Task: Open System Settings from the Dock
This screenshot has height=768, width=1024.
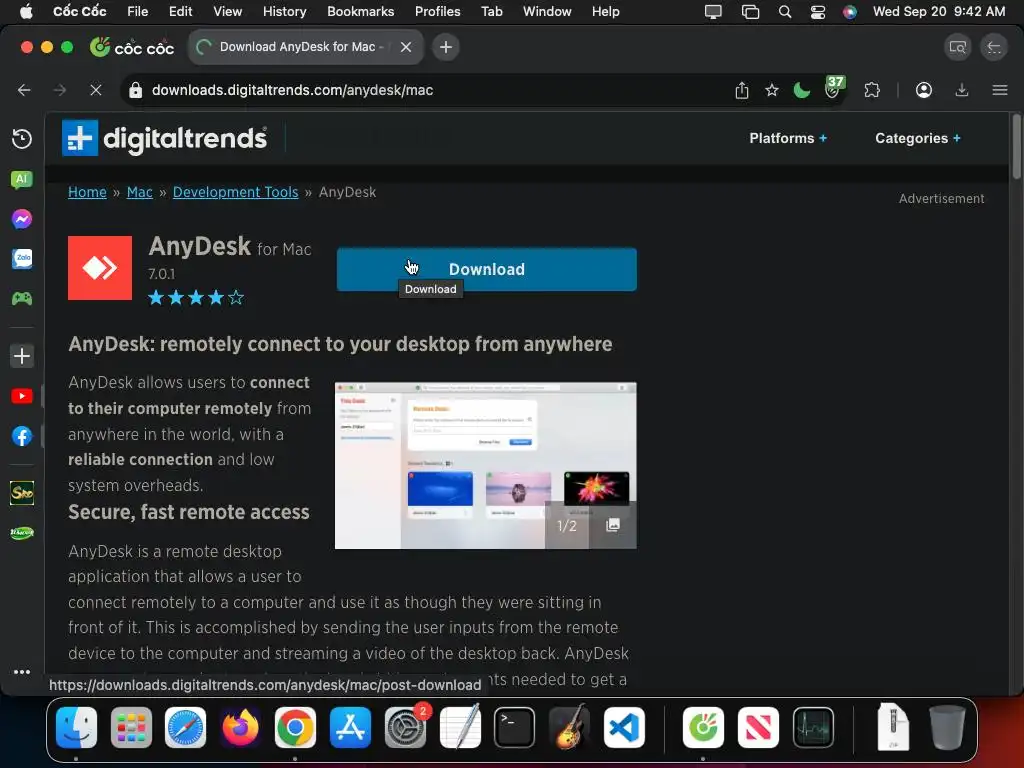Action: [x=406, y=727]
